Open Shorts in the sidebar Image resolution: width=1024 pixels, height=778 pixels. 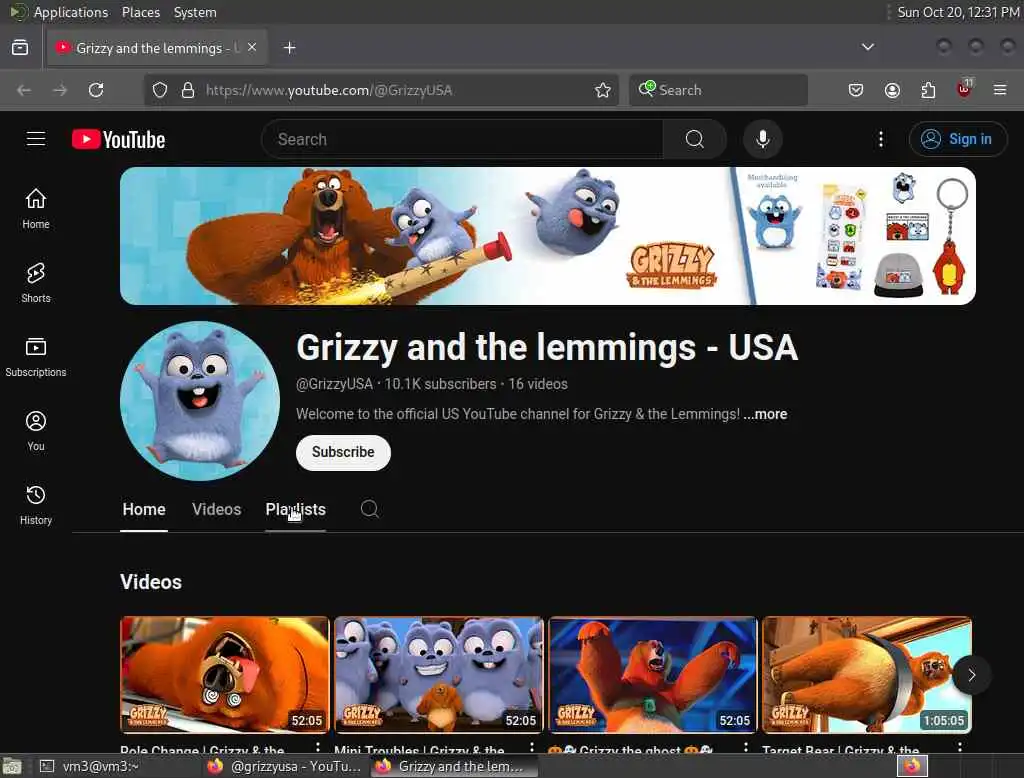(x=36, y=283)
